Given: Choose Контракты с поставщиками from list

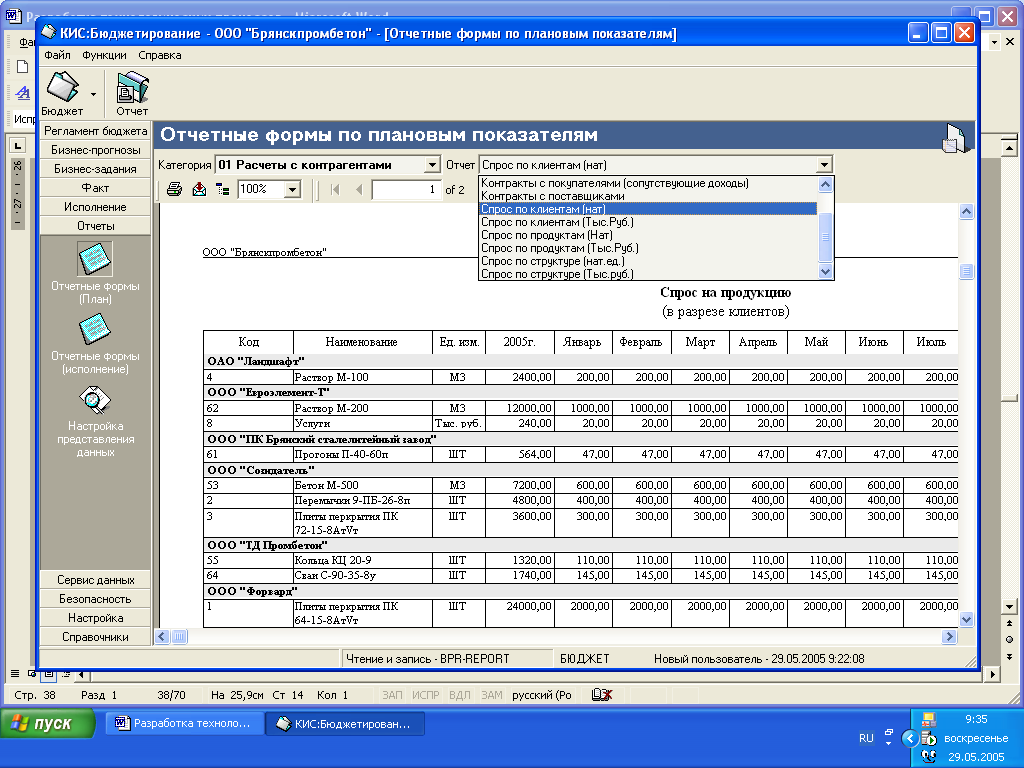Looking at the screenshot, I should (x=552, y=196).
